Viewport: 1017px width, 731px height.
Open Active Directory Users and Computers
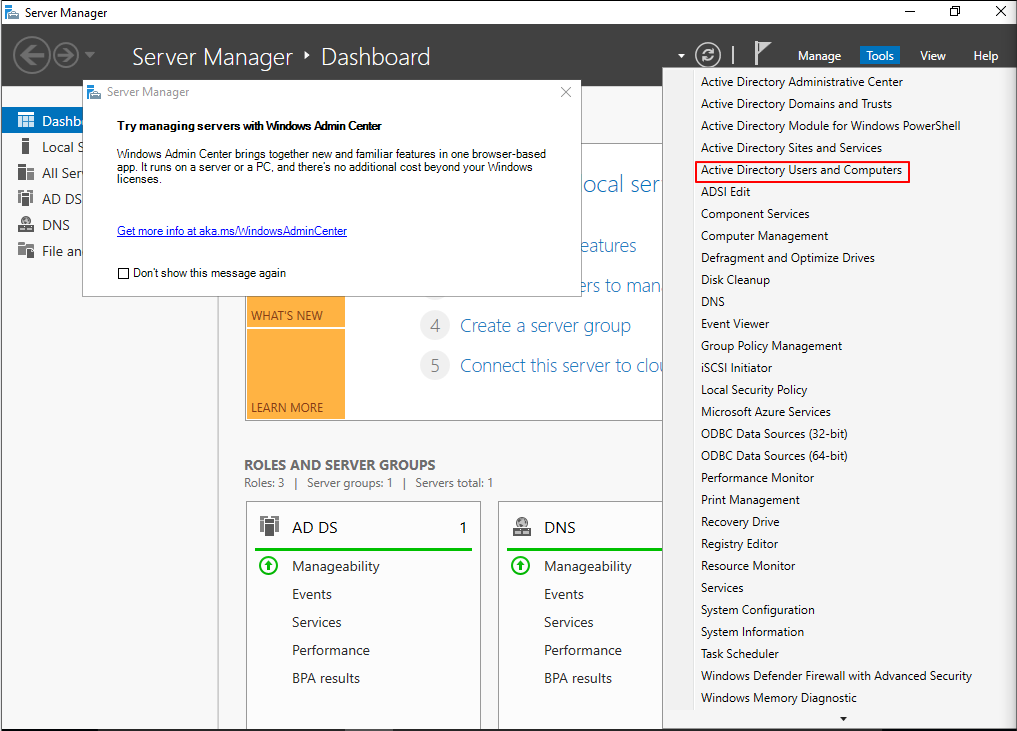pos(802,170)
